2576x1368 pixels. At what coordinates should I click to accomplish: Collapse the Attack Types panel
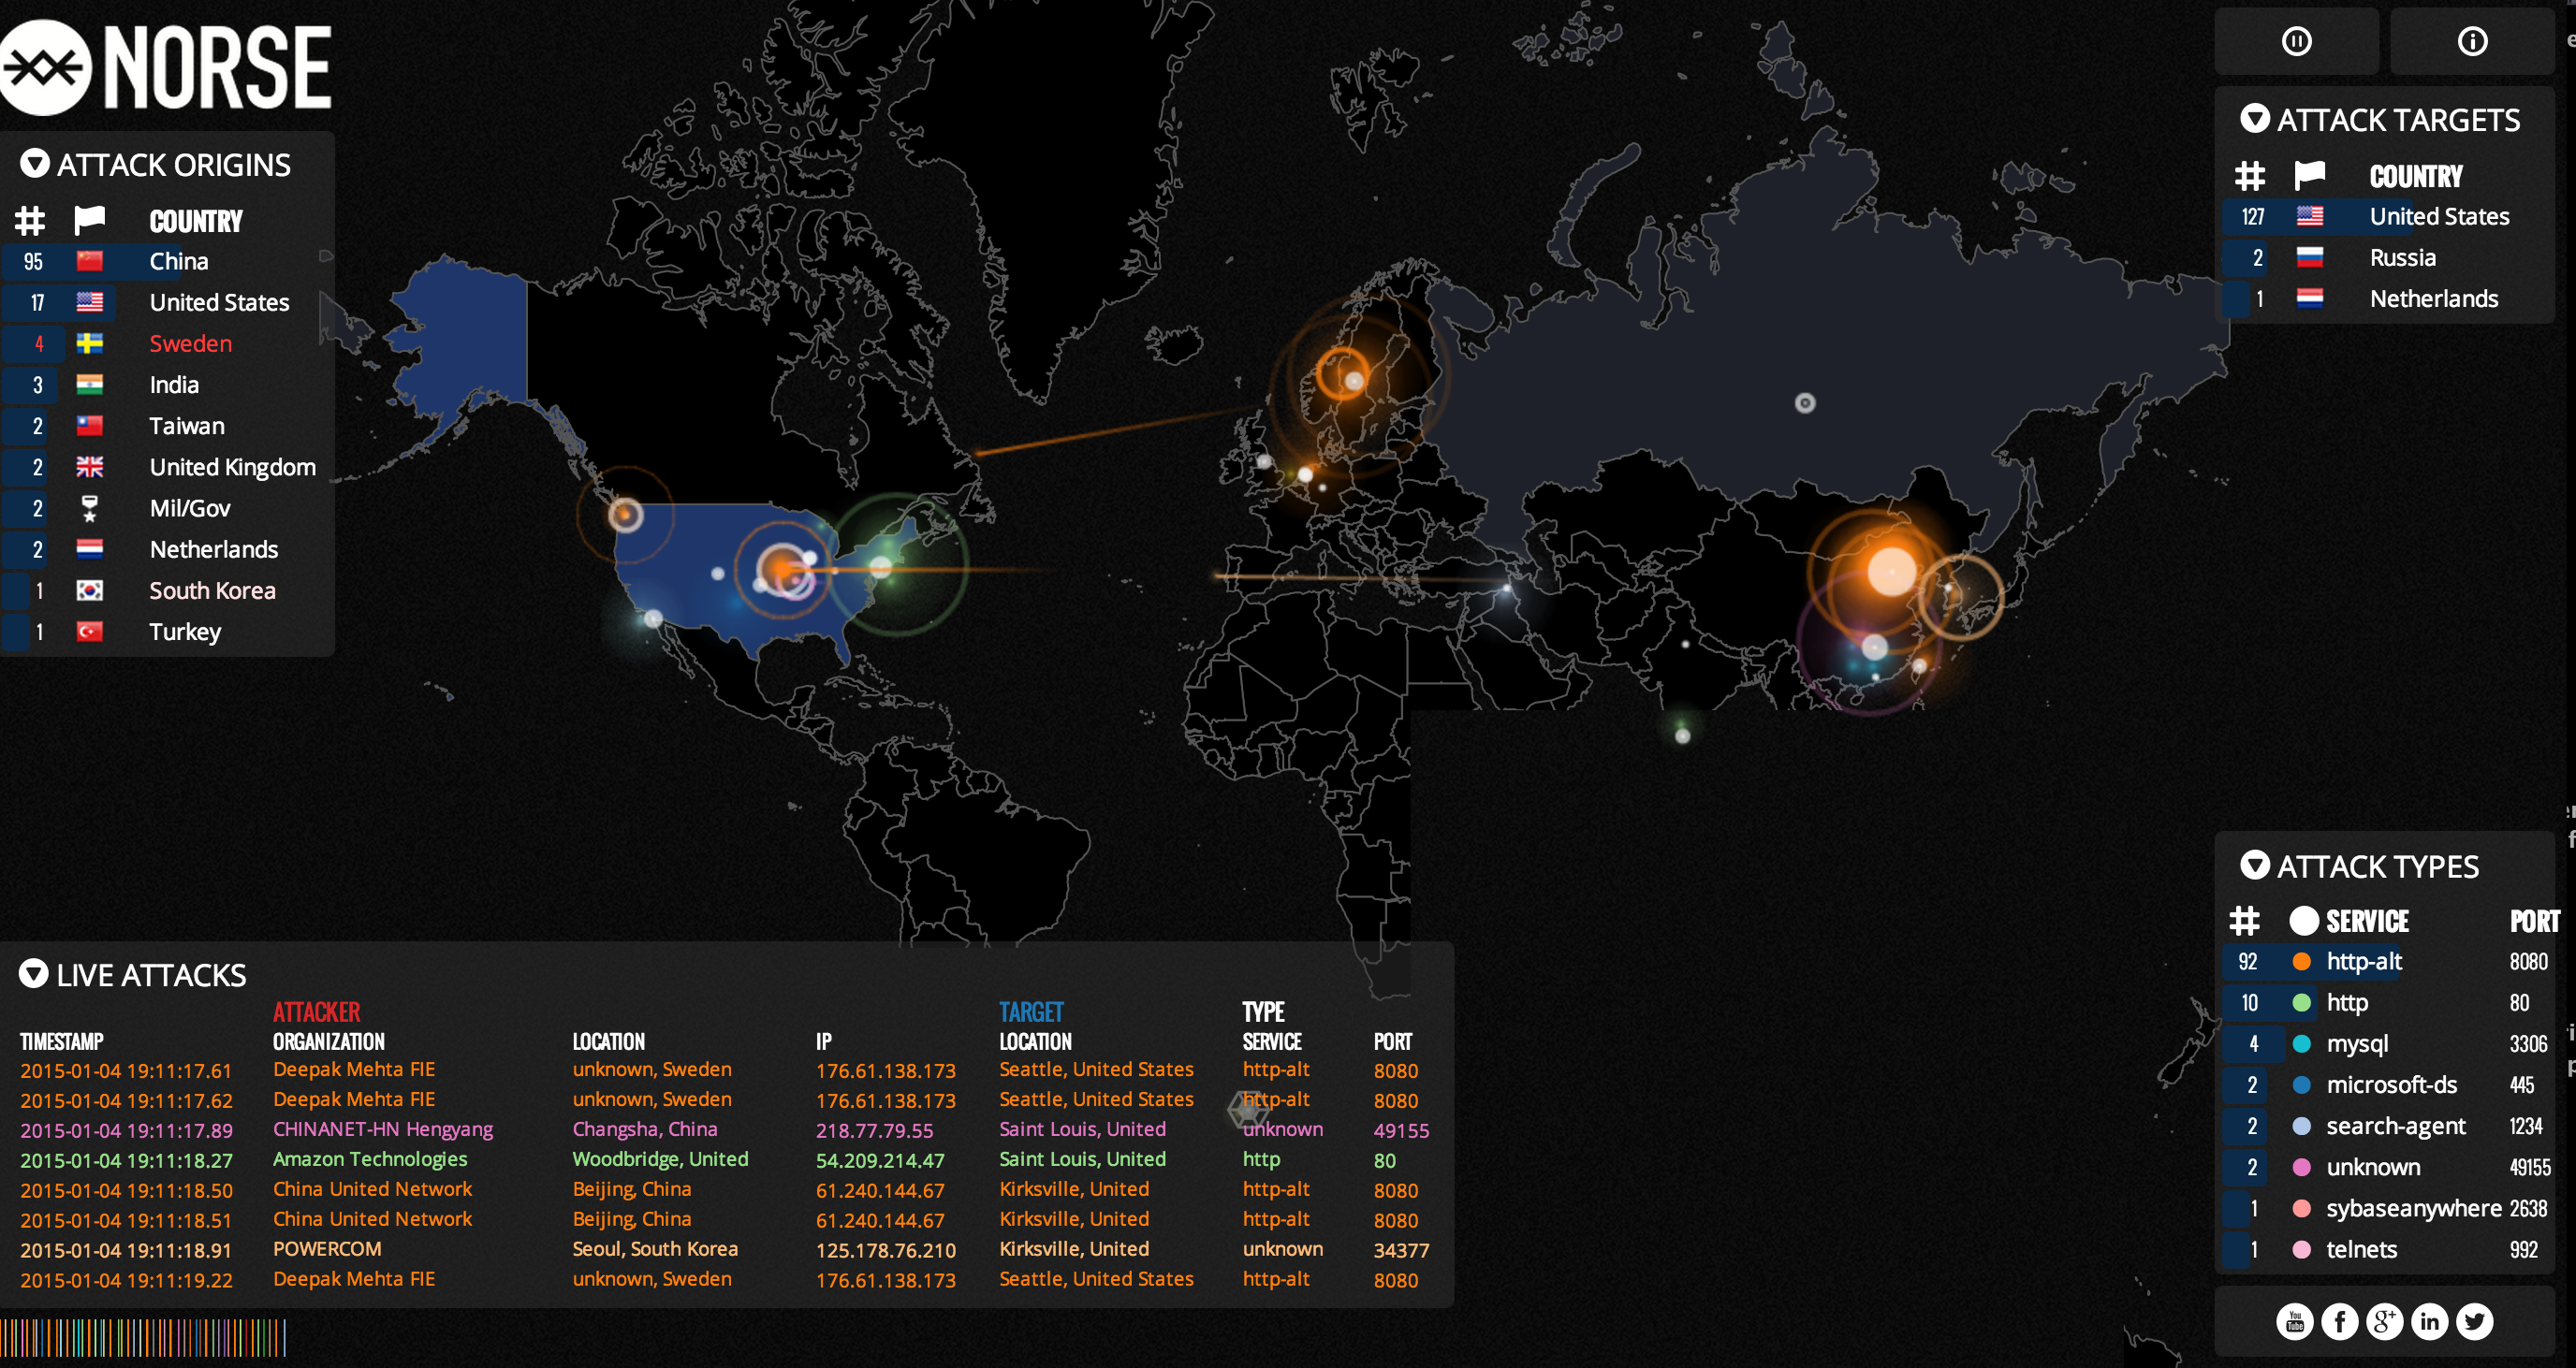click(x=2254, y=865)
